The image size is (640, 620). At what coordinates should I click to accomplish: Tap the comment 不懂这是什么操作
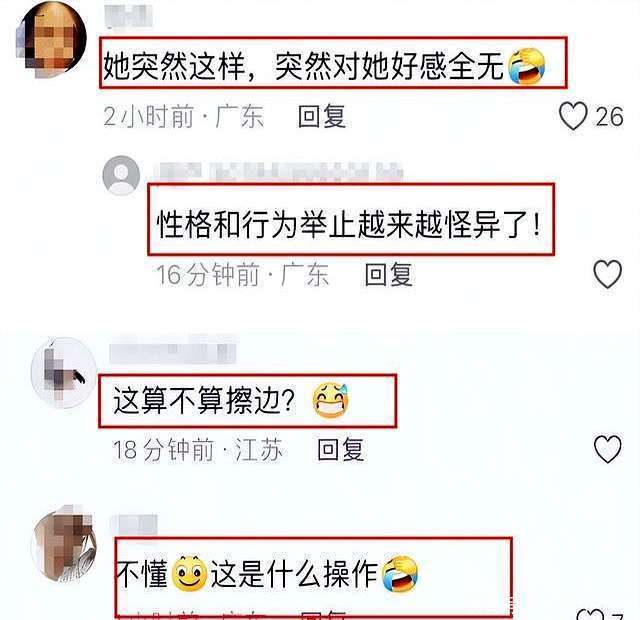(x=268, y=574)
